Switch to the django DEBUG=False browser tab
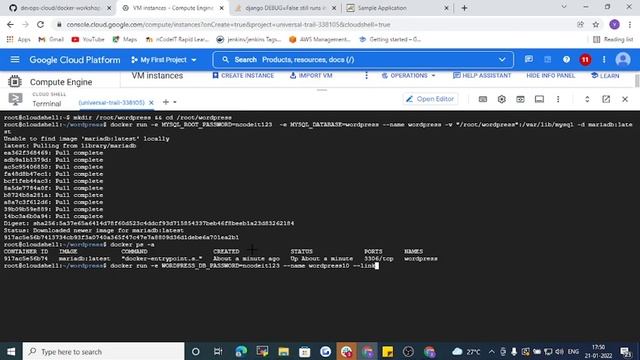The height and width of the screenshot is (360, 640). coord(285,8)
